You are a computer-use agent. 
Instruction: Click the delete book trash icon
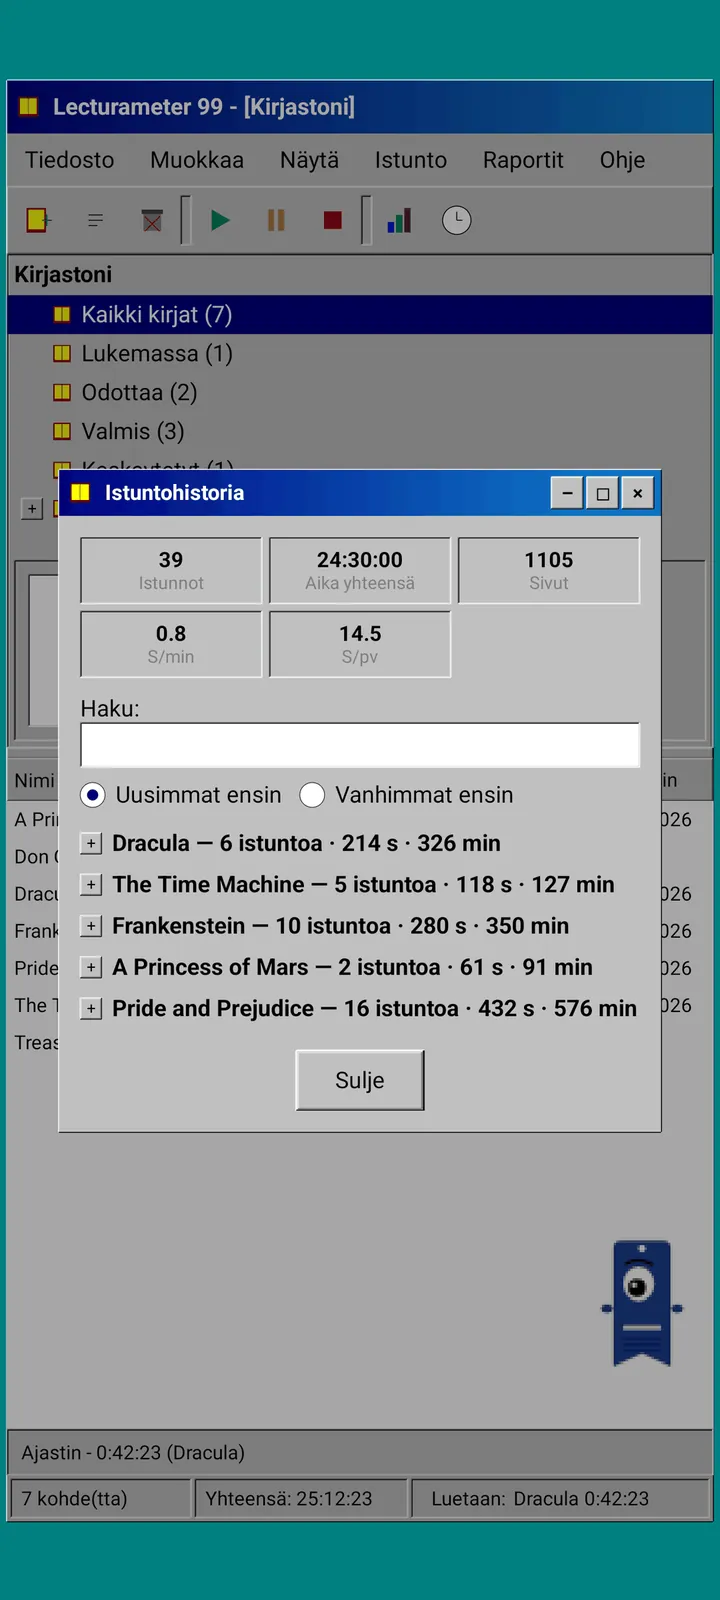tap(152, 220)
